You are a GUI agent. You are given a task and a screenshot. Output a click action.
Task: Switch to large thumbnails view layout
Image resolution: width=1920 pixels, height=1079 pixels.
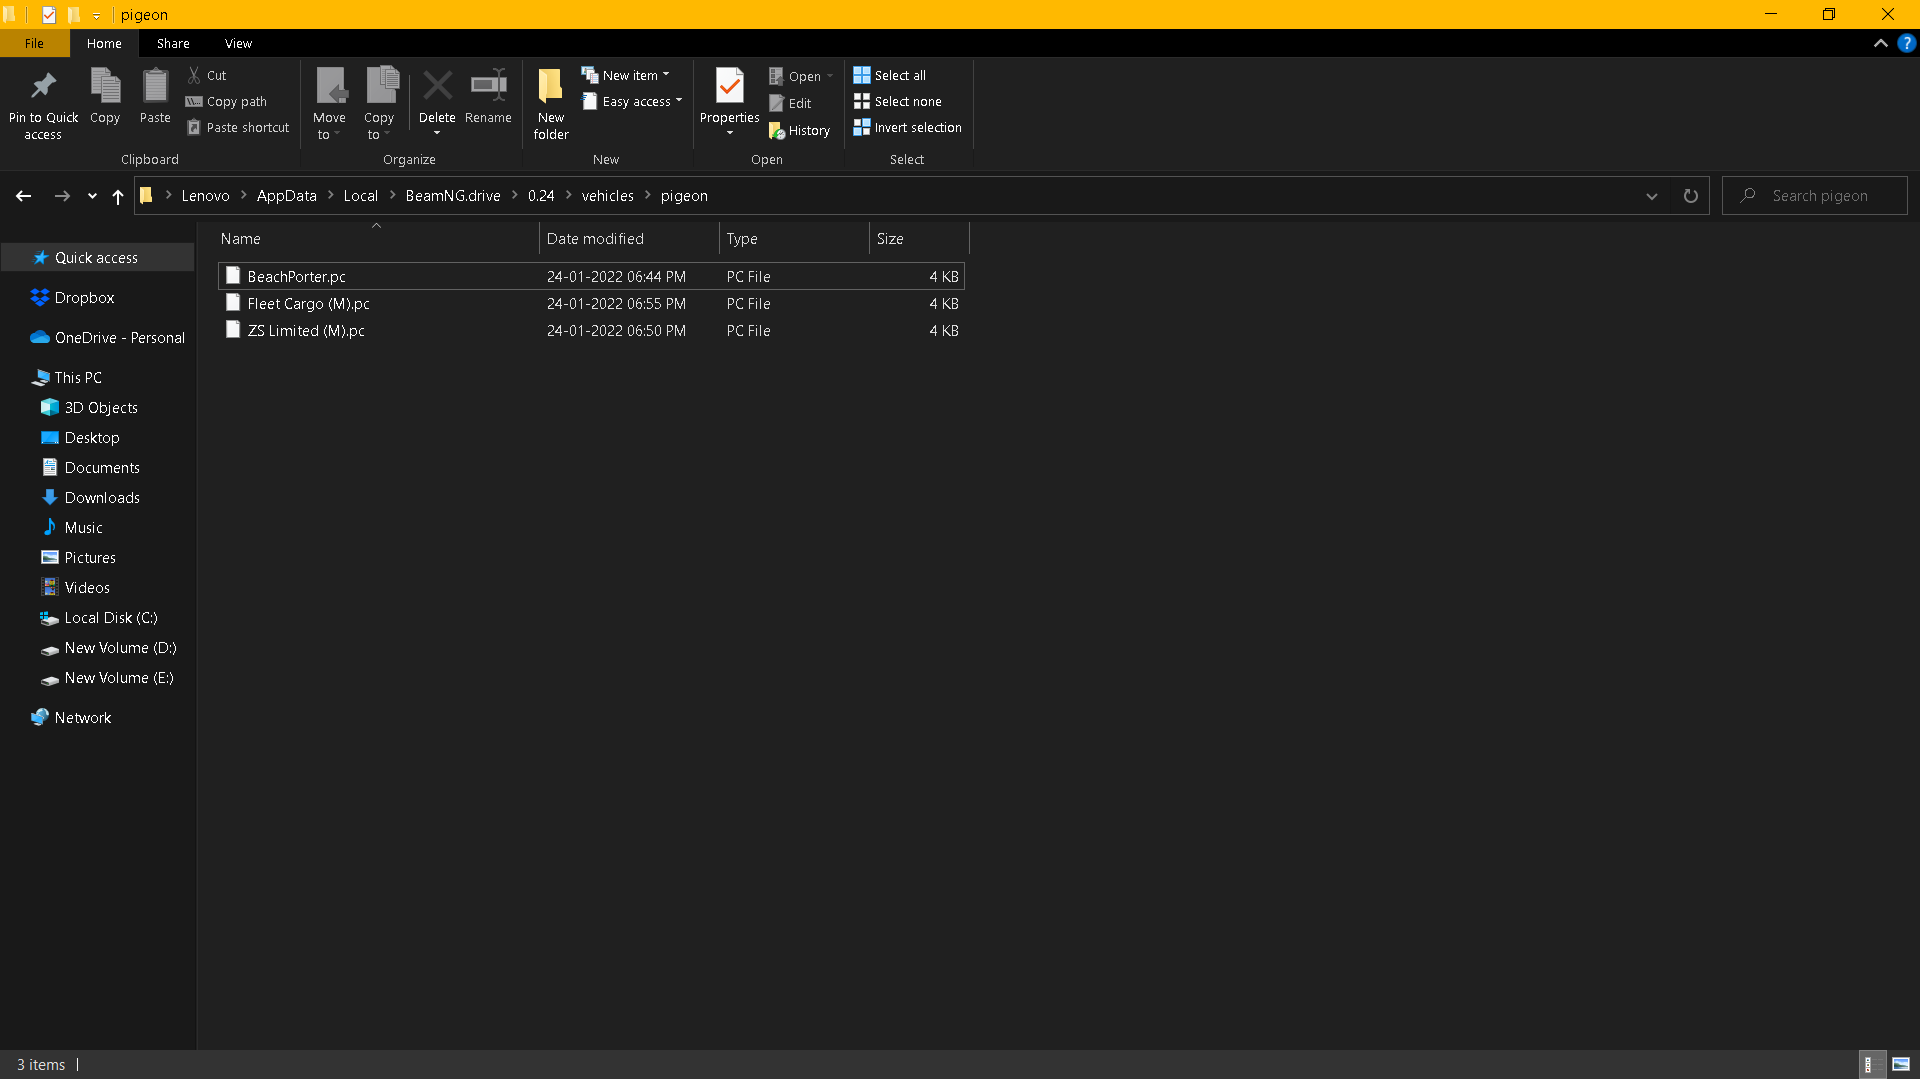pos(1901,1065)
